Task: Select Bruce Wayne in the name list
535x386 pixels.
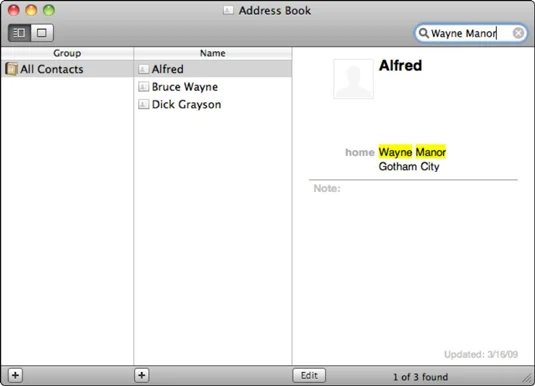Action: [213, 87]
